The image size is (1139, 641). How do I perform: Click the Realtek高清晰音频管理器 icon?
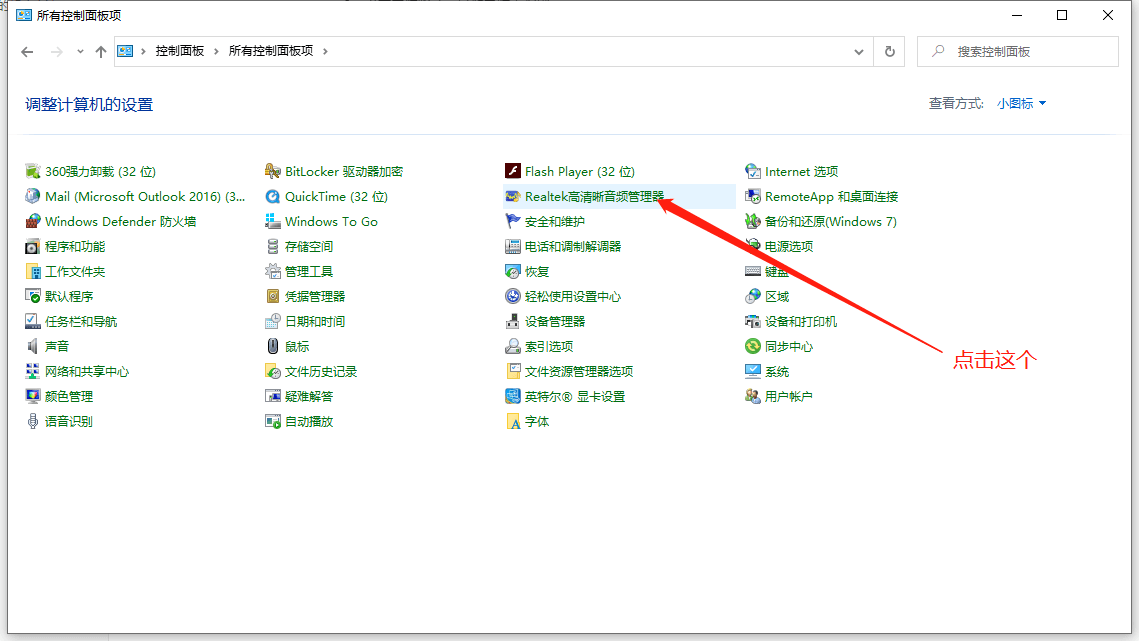pos(512,196)
